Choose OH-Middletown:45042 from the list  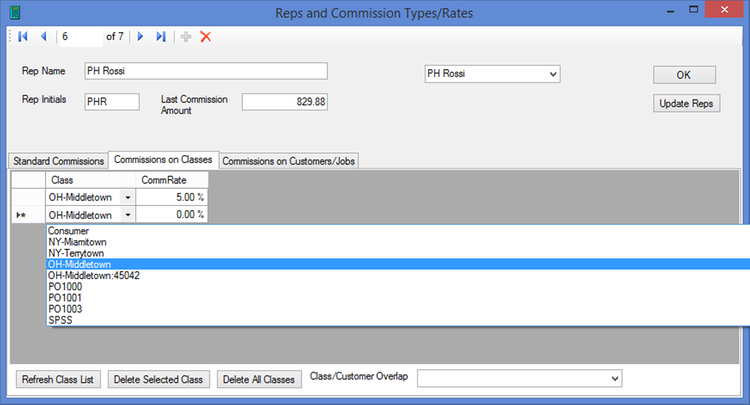398,275
